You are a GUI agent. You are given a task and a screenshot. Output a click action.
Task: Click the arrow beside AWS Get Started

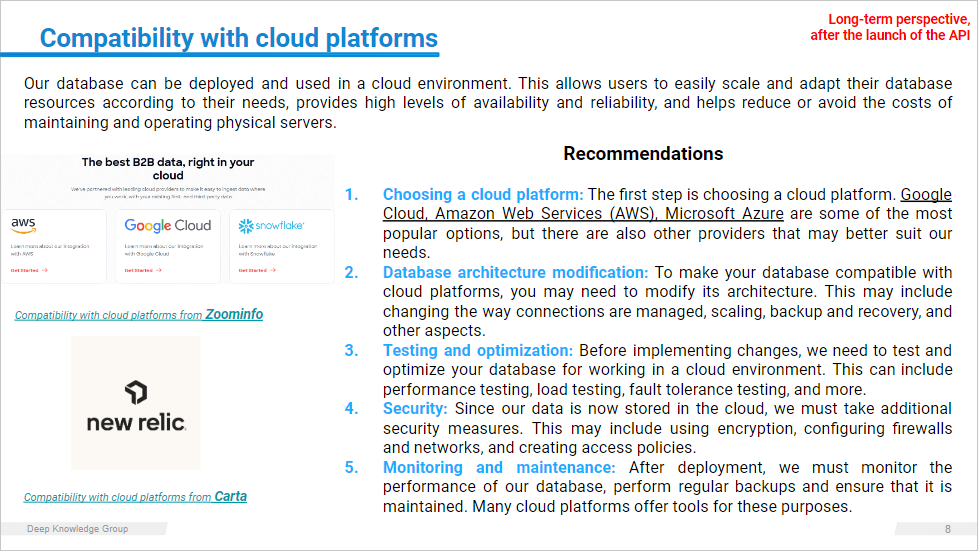45,270
